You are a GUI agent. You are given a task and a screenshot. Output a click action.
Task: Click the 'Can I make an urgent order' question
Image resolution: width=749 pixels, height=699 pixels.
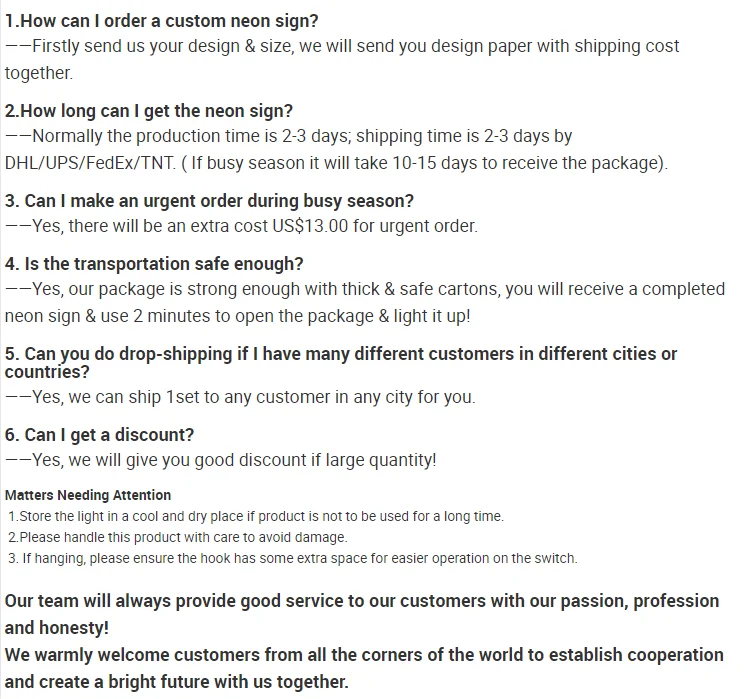point(209,201)
